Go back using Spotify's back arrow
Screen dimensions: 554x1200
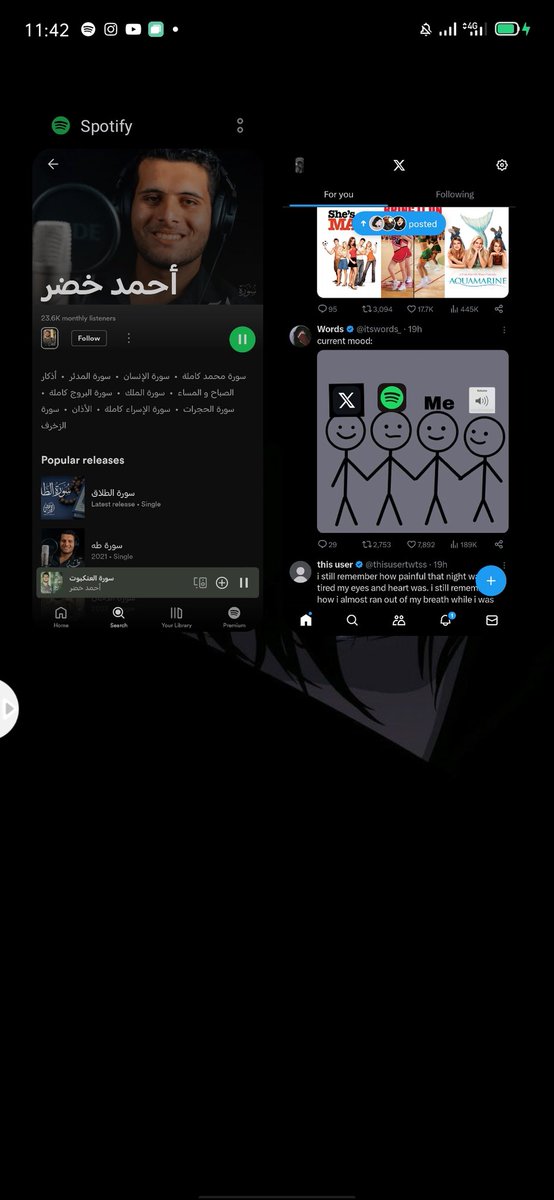coord(53,164)
